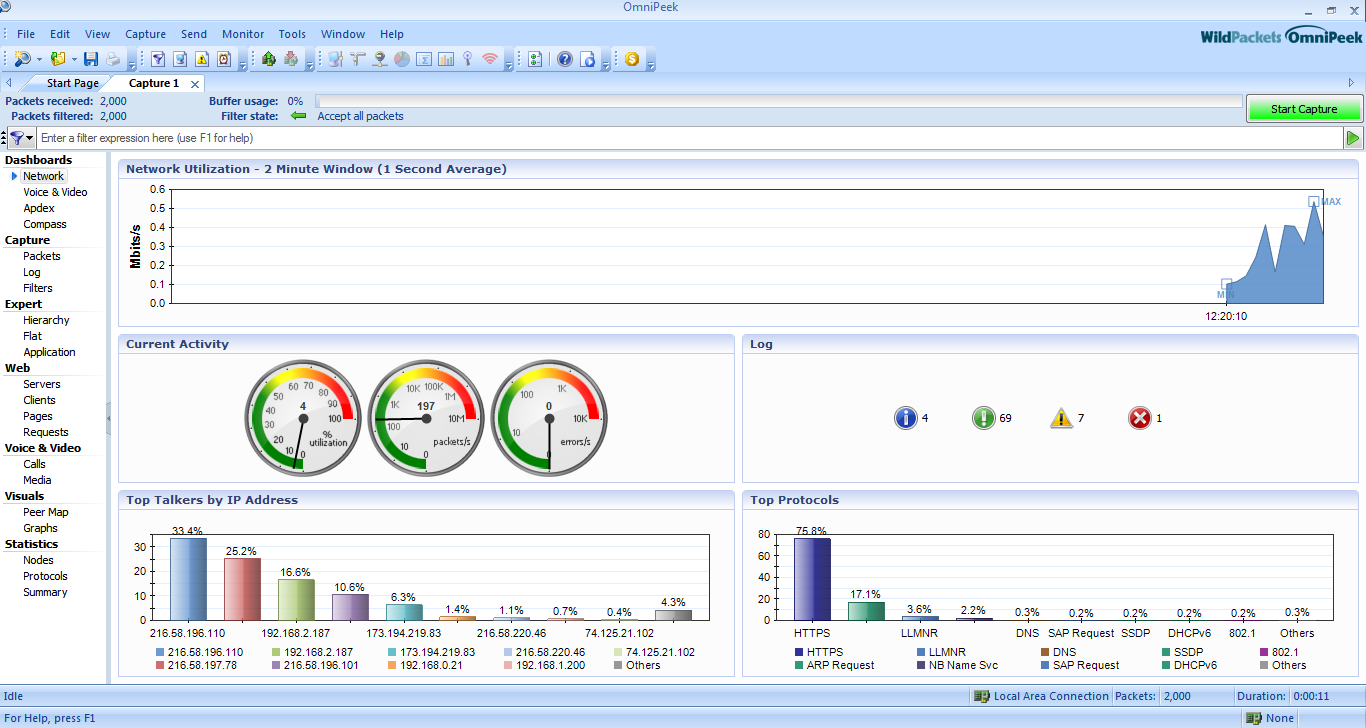Open the funnel Filters icon in main toolbar
1366x728 pixels.
(158, 59)
